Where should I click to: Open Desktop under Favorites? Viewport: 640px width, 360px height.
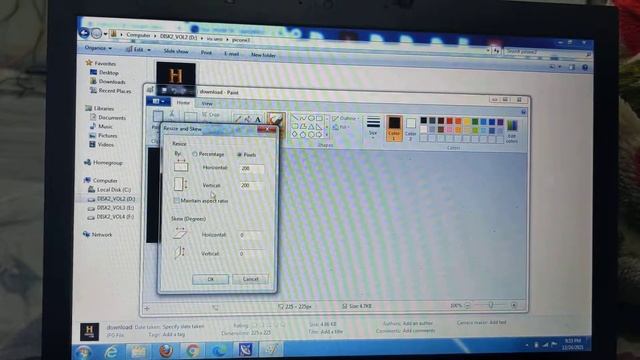click(104, 72)
